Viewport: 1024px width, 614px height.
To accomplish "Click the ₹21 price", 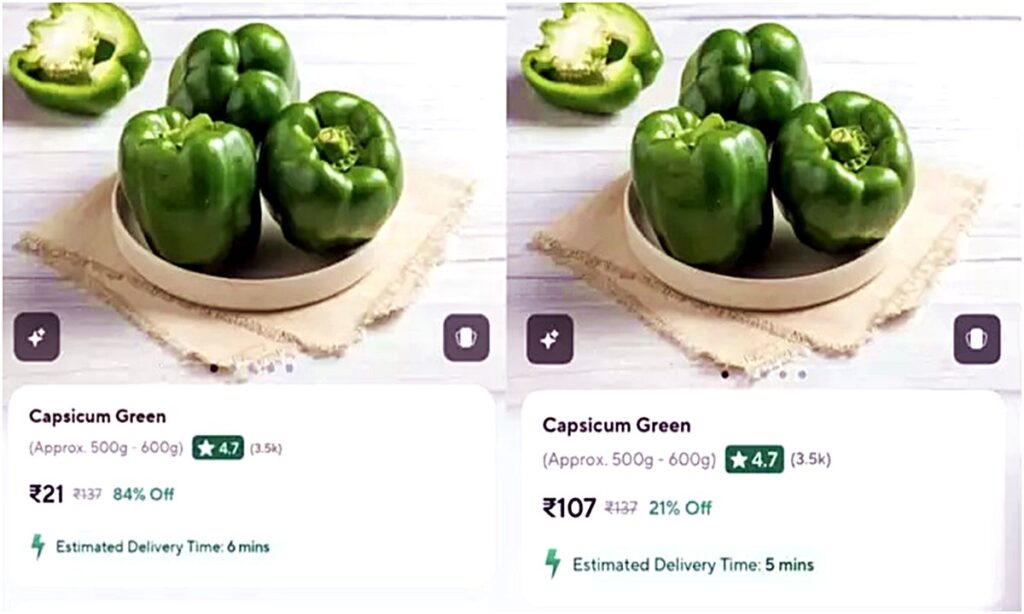I will pyautogui.click(x=46, y=493).
